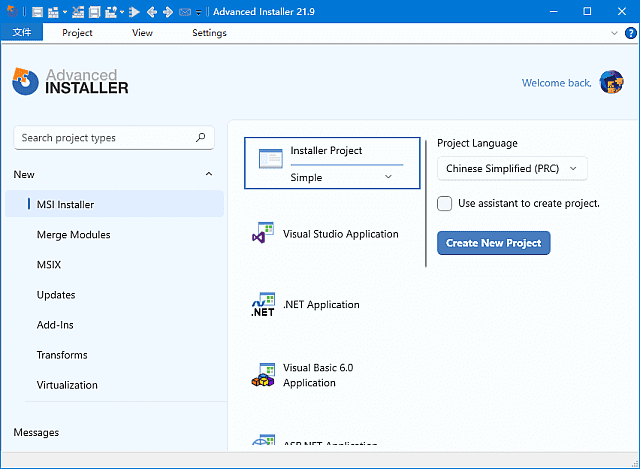Collapse the ribbon using the chevron
Screen dimensions: 640x469
(x=614, y=33)
